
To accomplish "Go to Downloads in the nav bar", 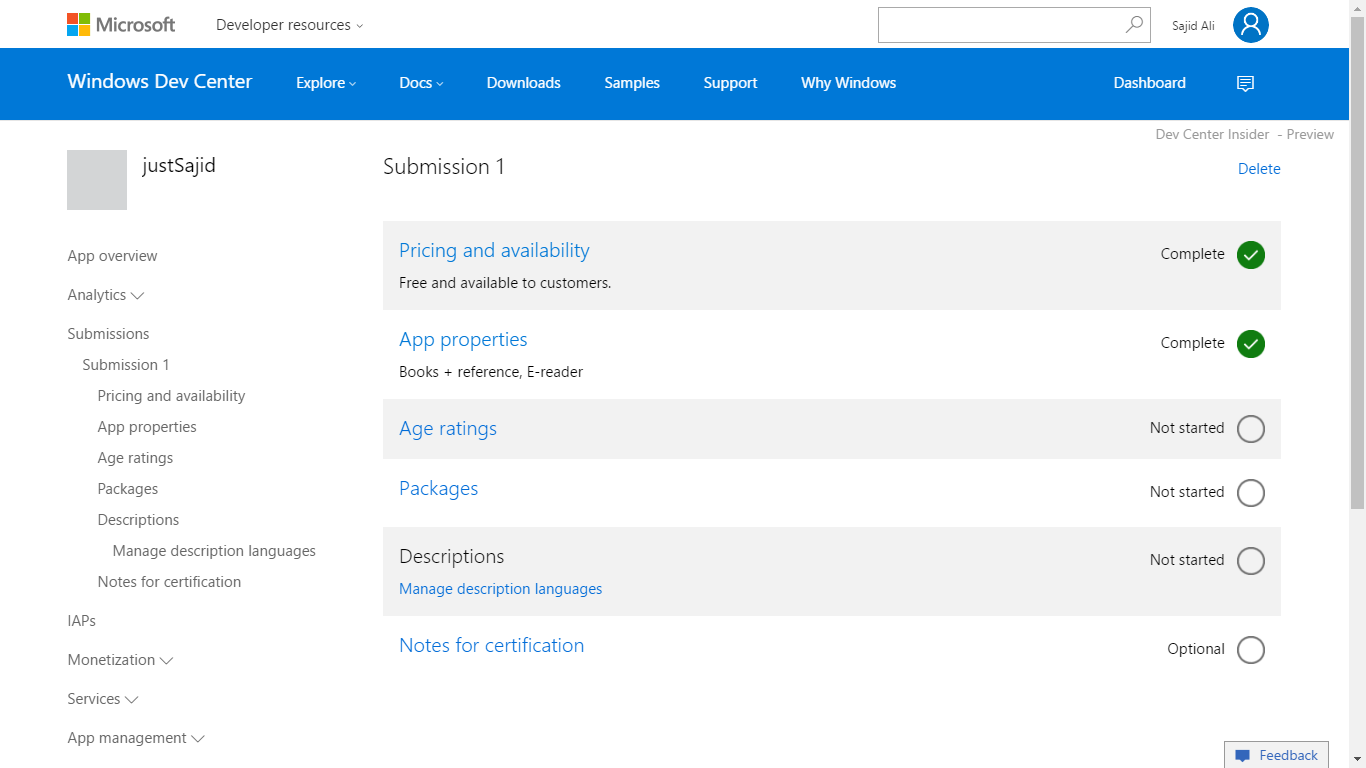I will 524,83.
